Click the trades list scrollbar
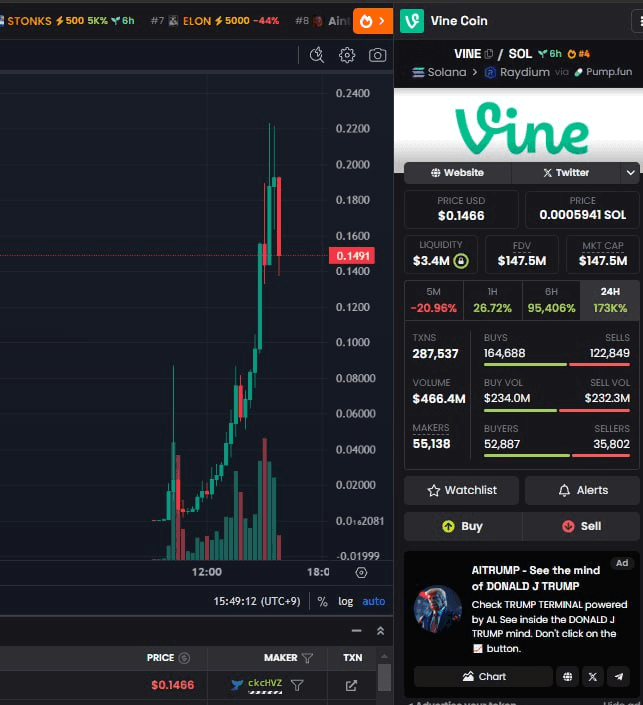Screen dimensions: 643x705 click(384, 676)
